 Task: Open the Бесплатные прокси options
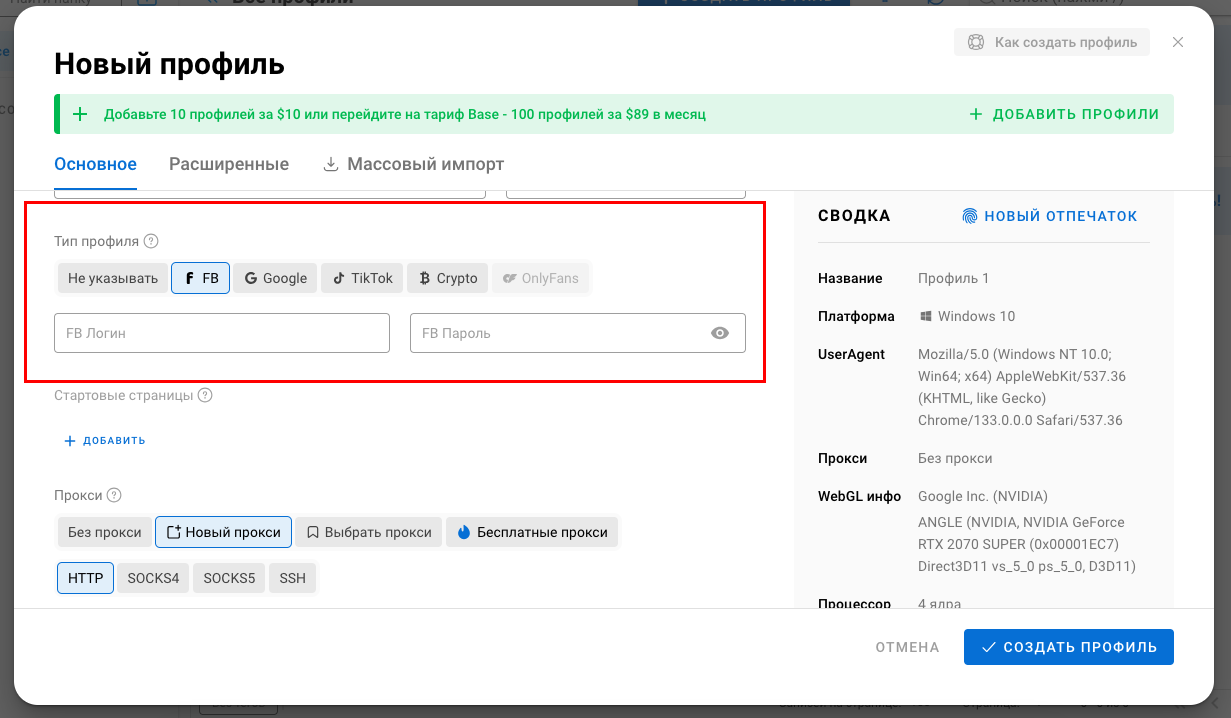(x=532, y=532)
